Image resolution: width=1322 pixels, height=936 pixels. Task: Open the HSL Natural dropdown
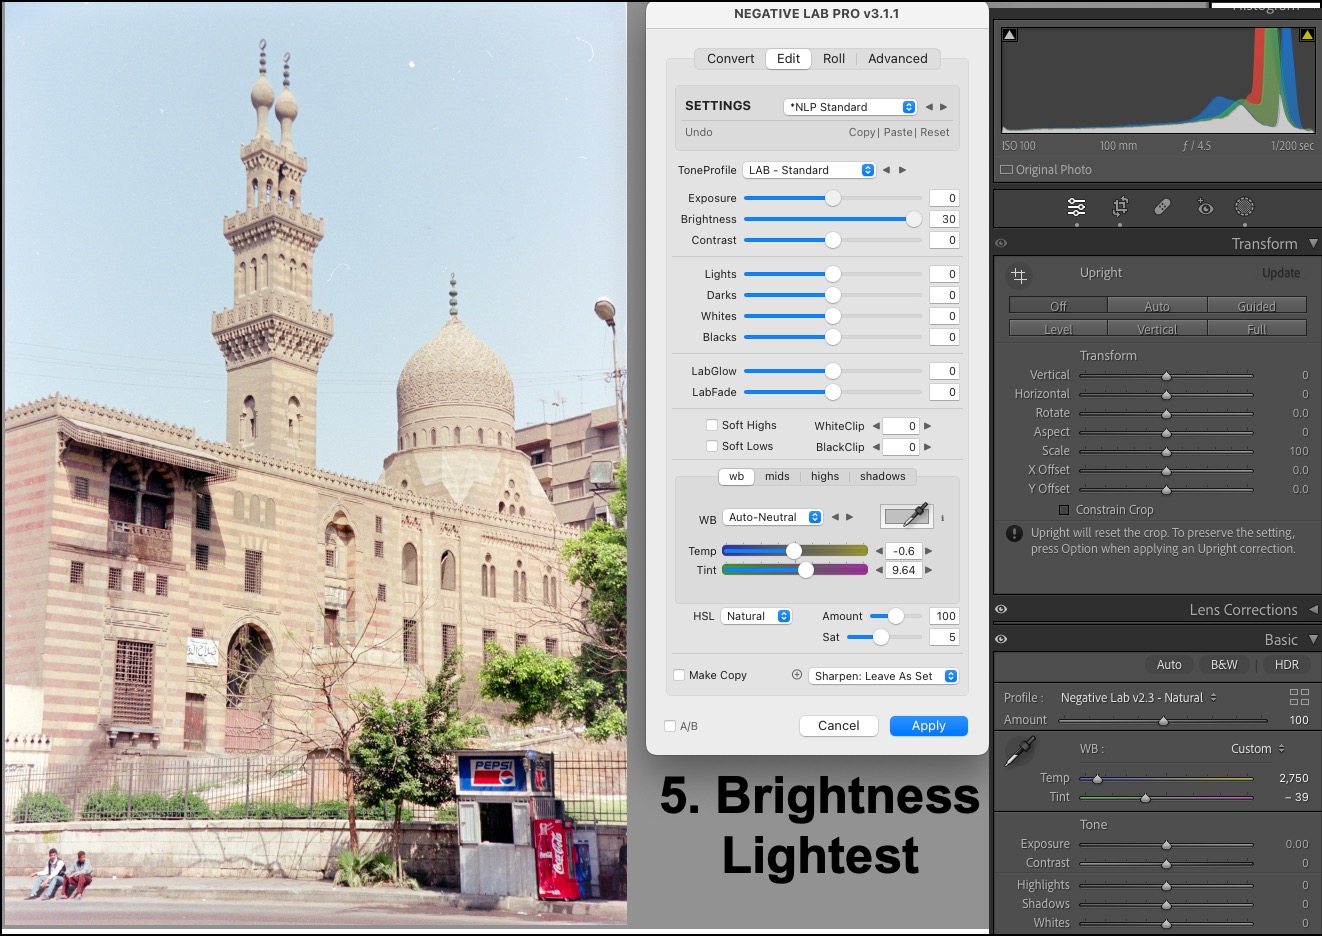point(756,616)
